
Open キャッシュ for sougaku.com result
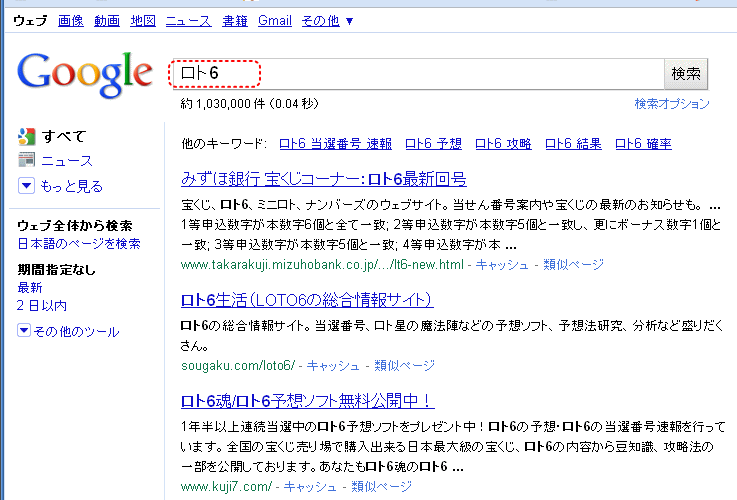click(x=333, y=365)
